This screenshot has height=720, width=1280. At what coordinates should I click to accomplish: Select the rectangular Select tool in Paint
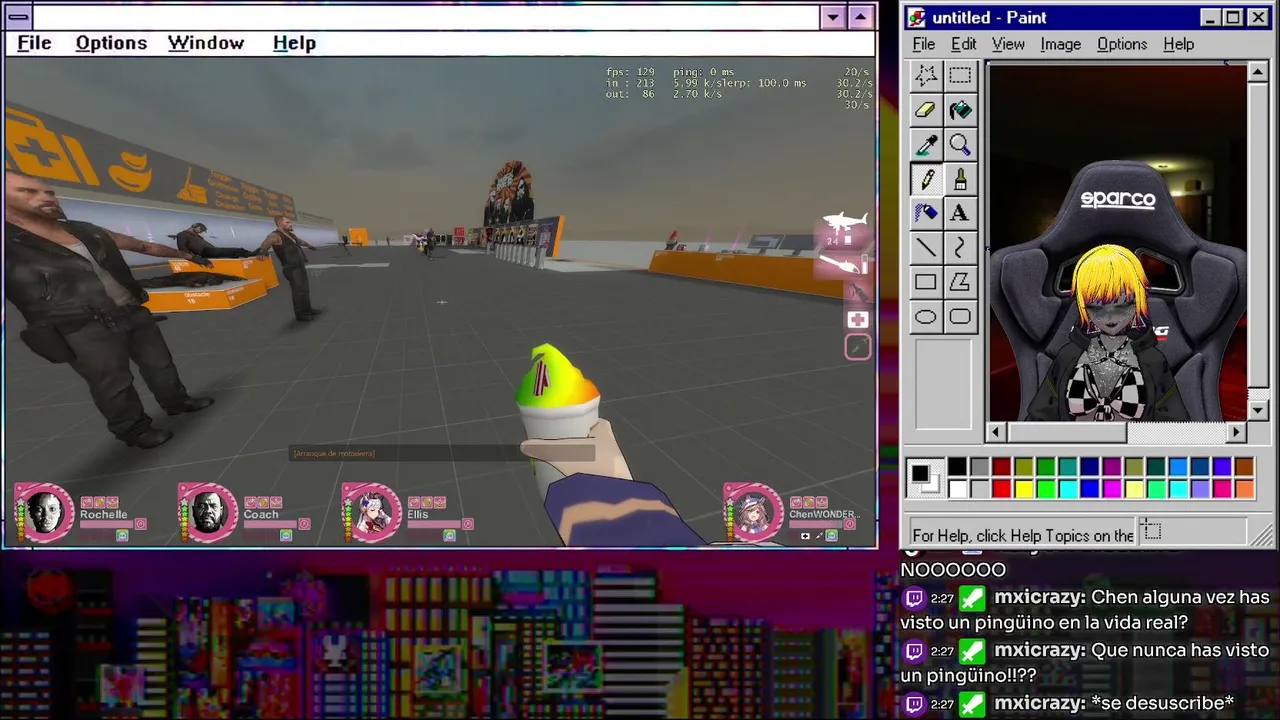(960, 76)
